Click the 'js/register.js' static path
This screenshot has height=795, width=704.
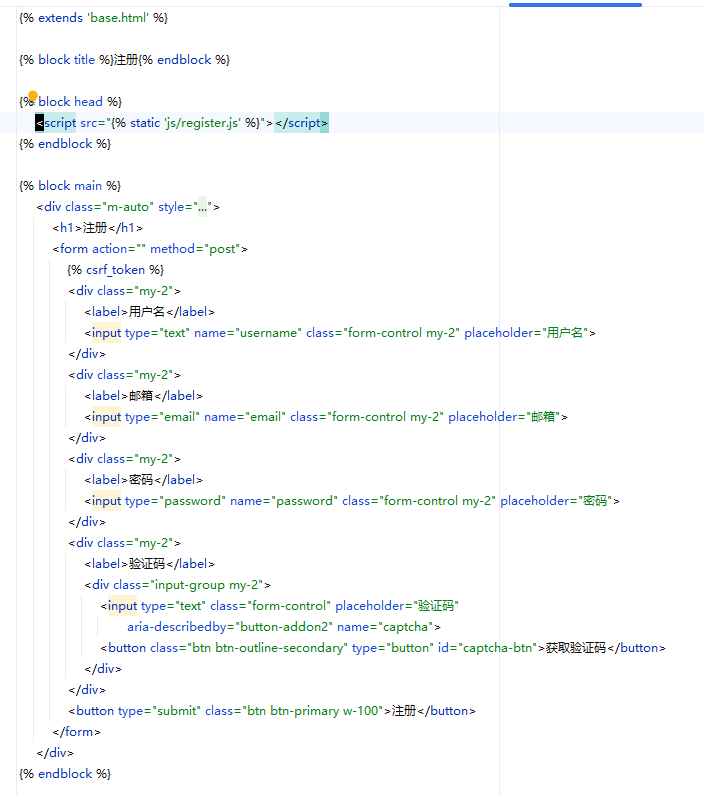(x=202, y=123)
